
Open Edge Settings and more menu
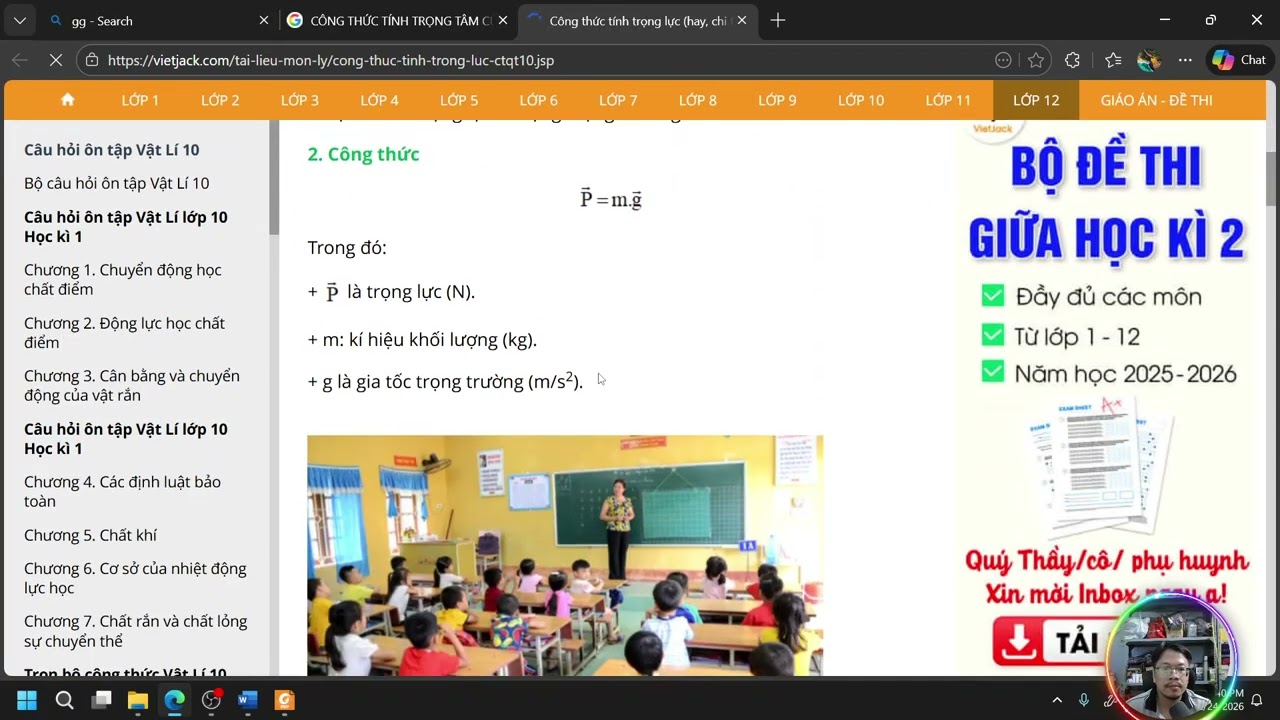[x=1185, y=60]
